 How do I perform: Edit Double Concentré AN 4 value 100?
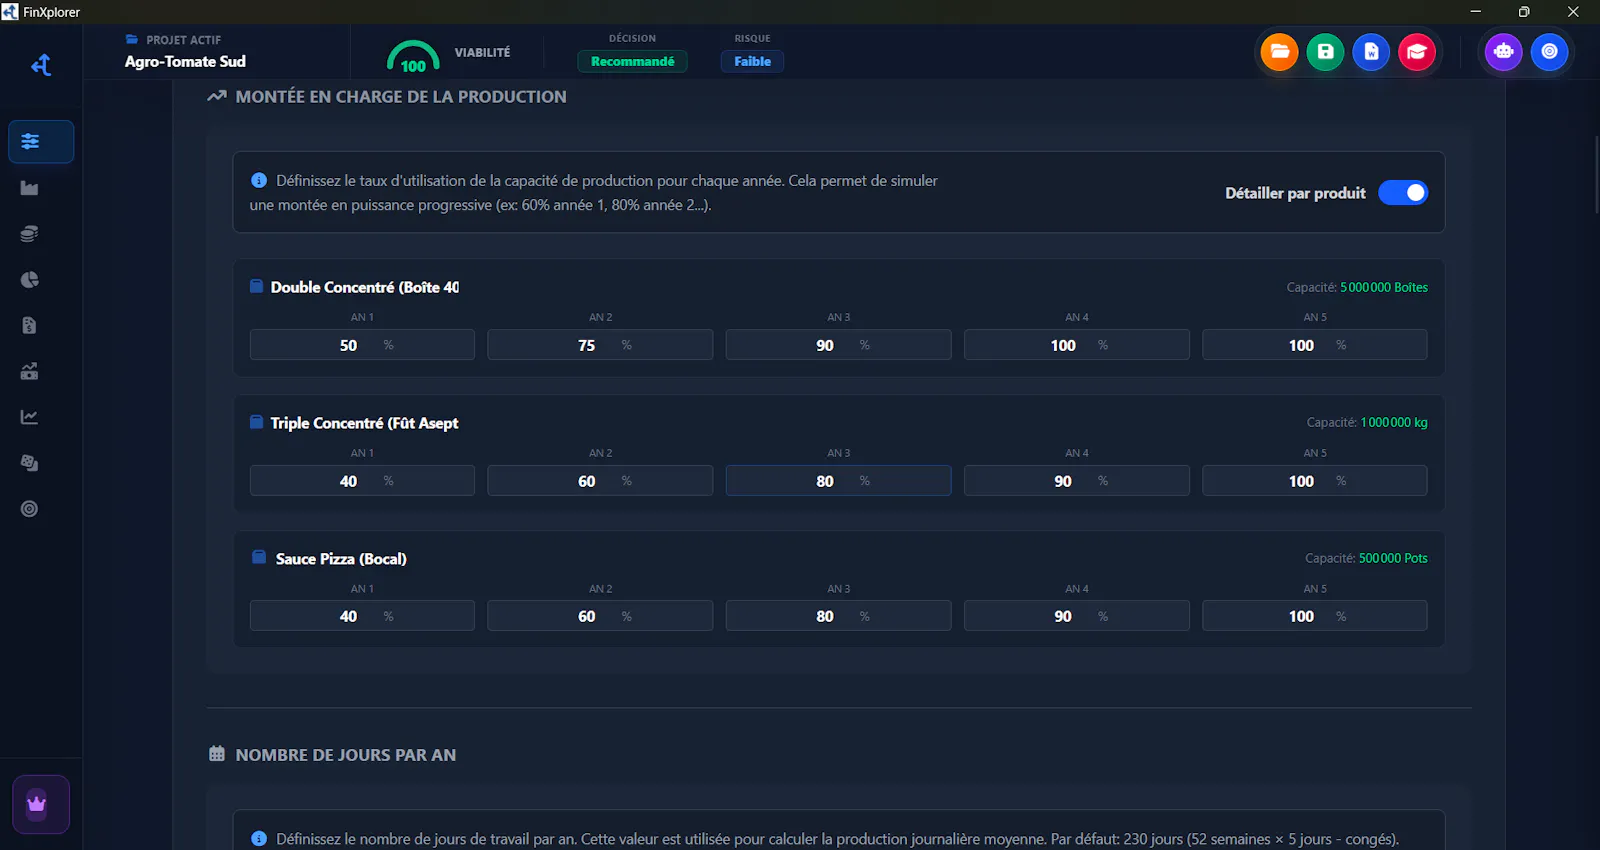(x=1076, y=345)
